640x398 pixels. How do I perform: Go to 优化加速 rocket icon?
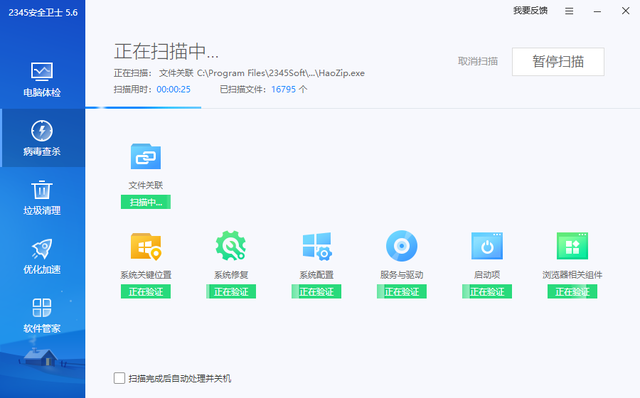tap(42, 249)
